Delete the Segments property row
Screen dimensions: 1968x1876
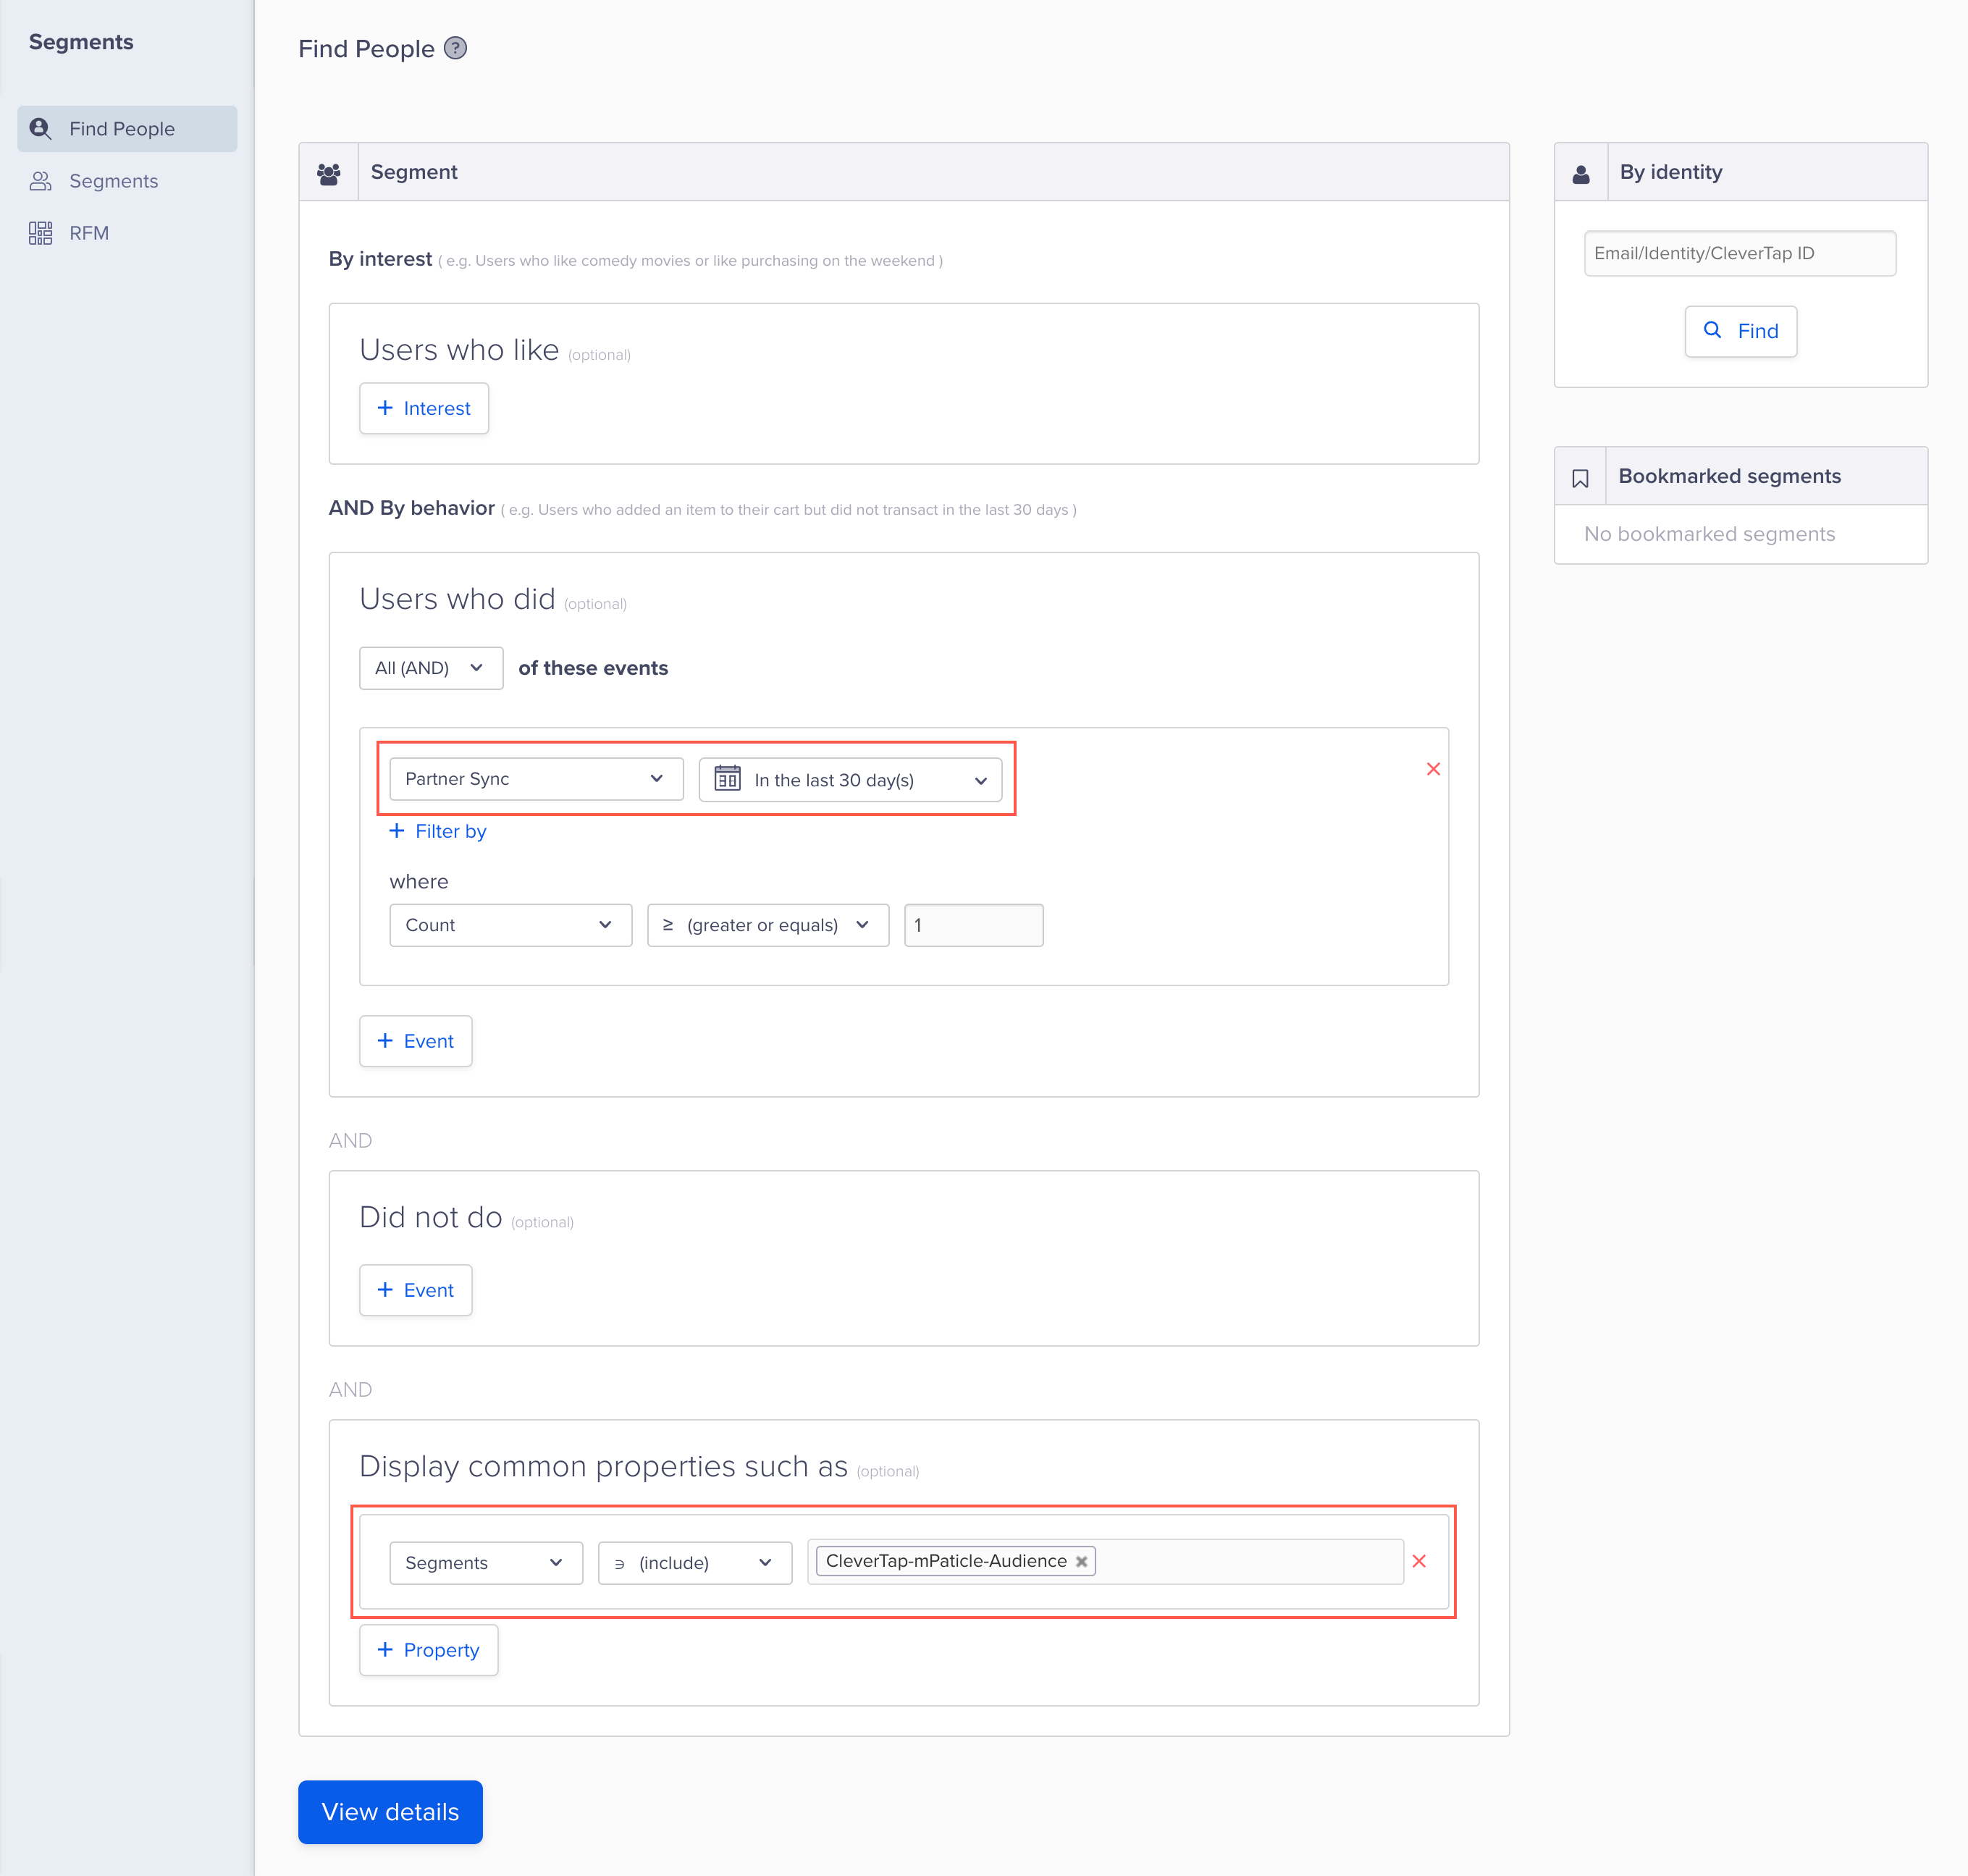point(1419,1561)
